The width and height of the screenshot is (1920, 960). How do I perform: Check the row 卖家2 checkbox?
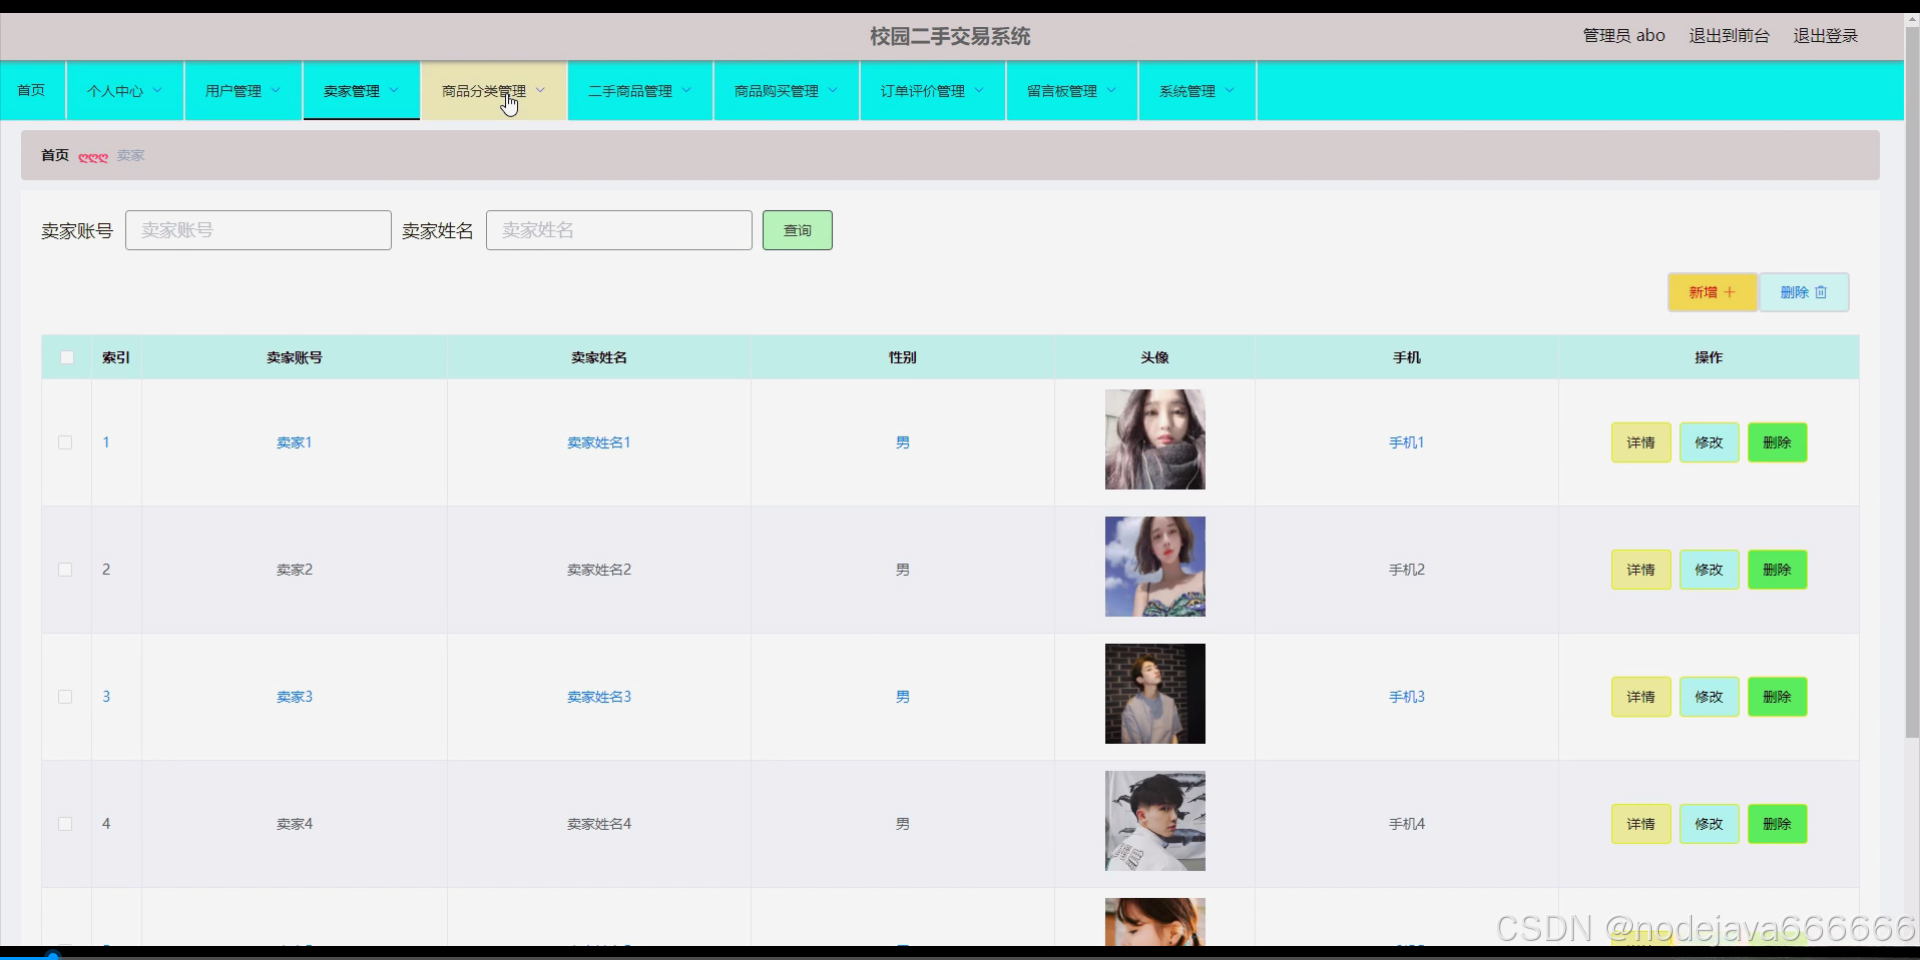pyautogui.click(x=65, y=569)
